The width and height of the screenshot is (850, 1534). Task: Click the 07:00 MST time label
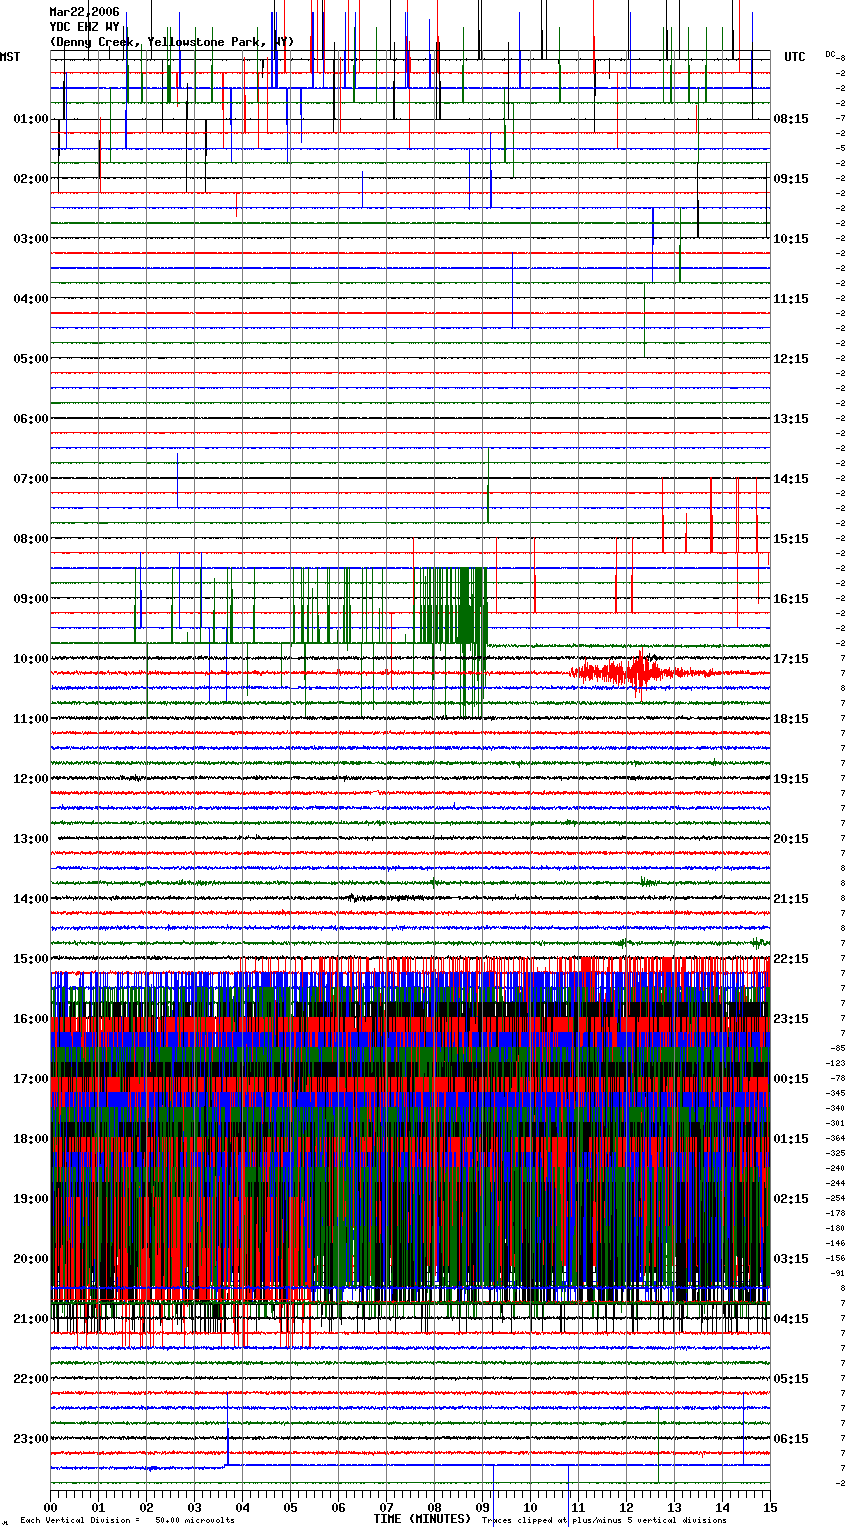pos(30,479)
